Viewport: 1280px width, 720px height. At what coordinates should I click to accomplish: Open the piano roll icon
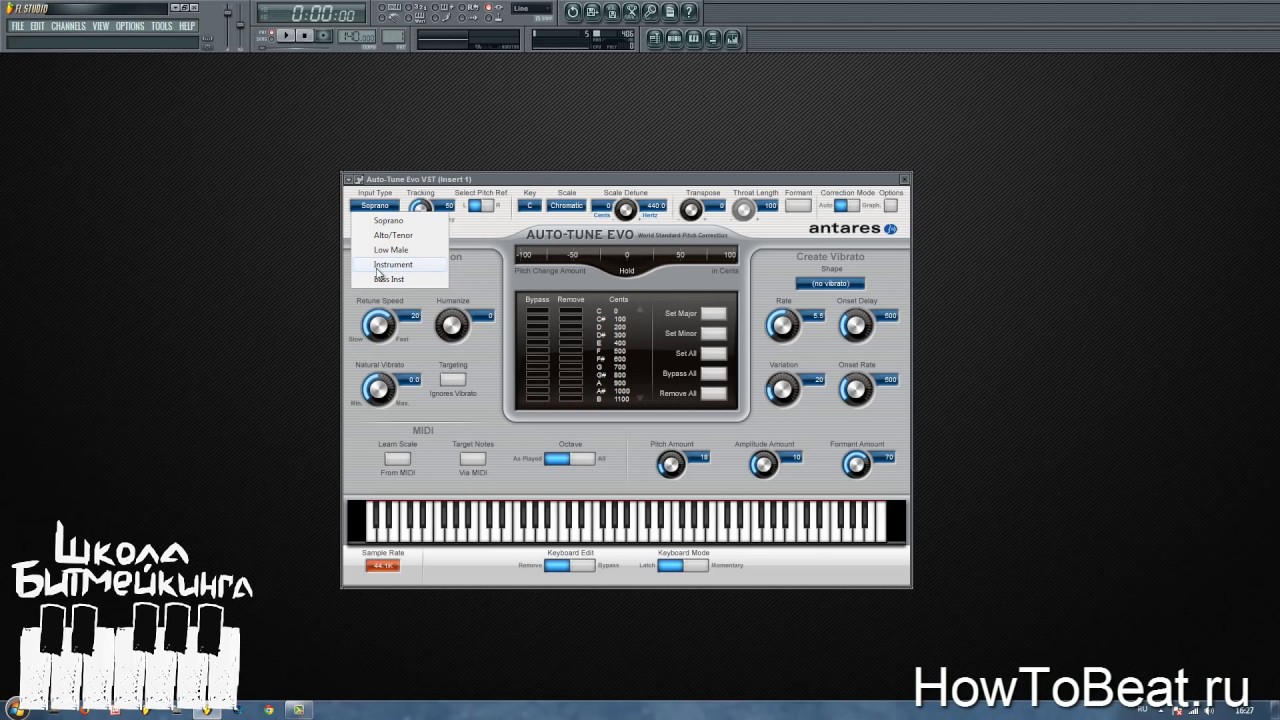pyautogui.click(x=693, y=38)
